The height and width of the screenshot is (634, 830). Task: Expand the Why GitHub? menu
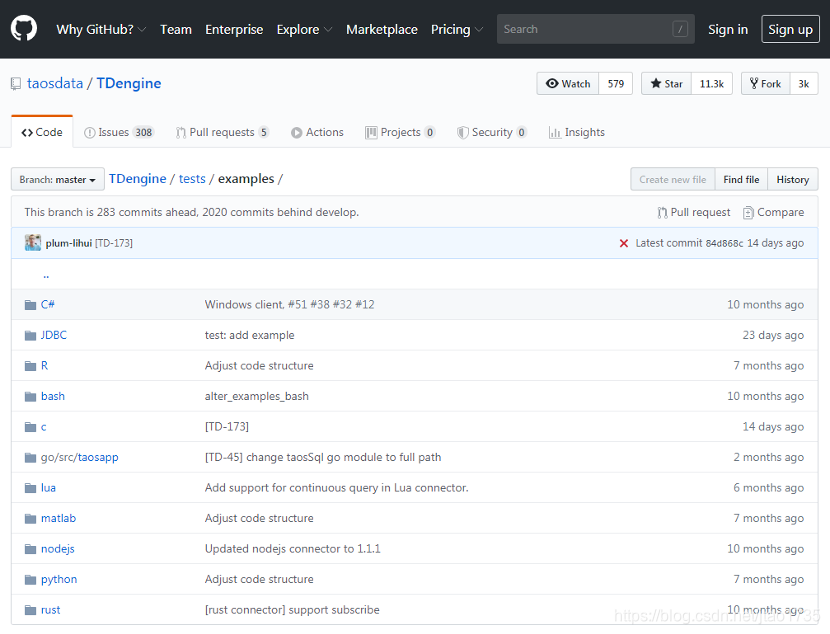click(101, 30)
